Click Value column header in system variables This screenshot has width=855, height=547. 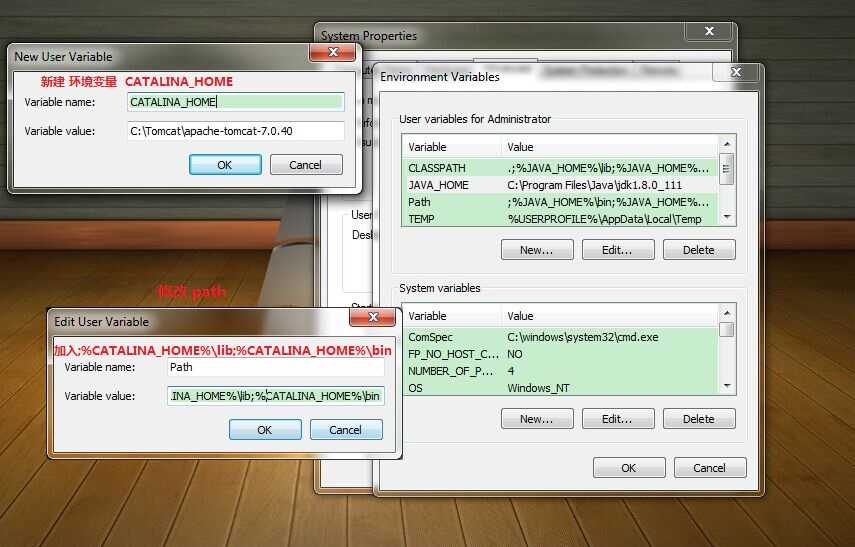(x=610, y=316)
